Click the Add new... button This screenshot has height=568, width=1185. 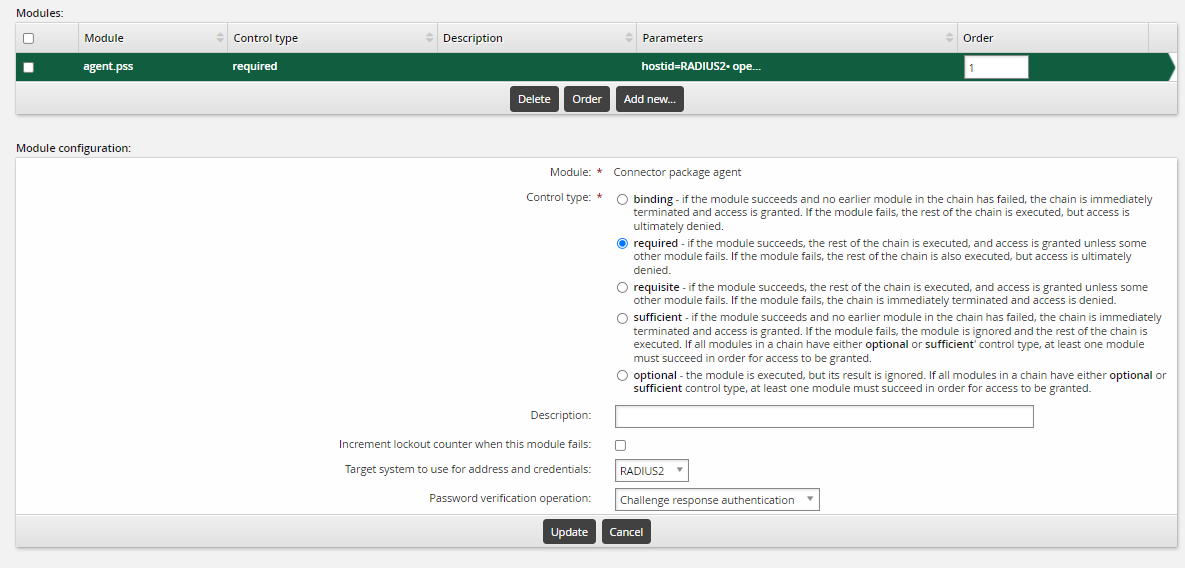[649, 99]
